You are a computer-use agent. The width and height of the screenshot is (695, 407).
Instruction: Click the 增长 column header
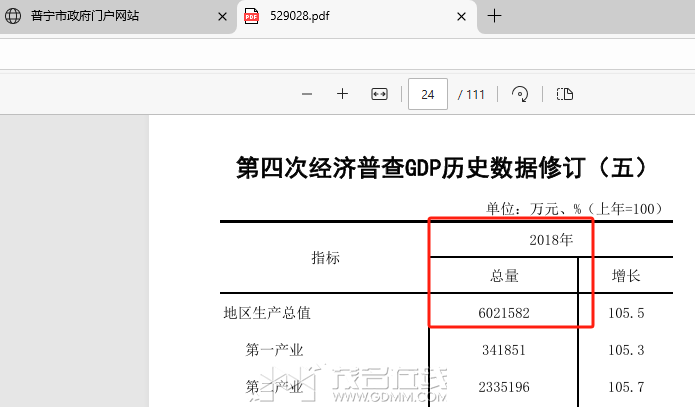(626, 276)
